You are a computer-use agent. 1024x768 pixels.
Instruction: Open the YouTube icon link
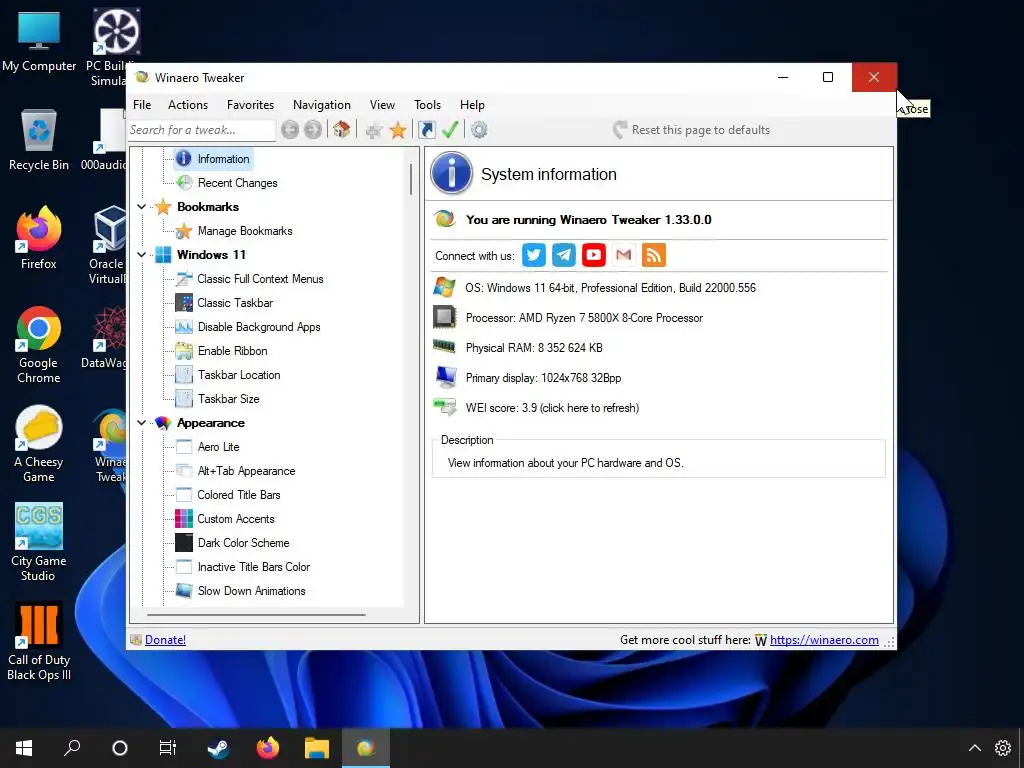pos(594,255)
